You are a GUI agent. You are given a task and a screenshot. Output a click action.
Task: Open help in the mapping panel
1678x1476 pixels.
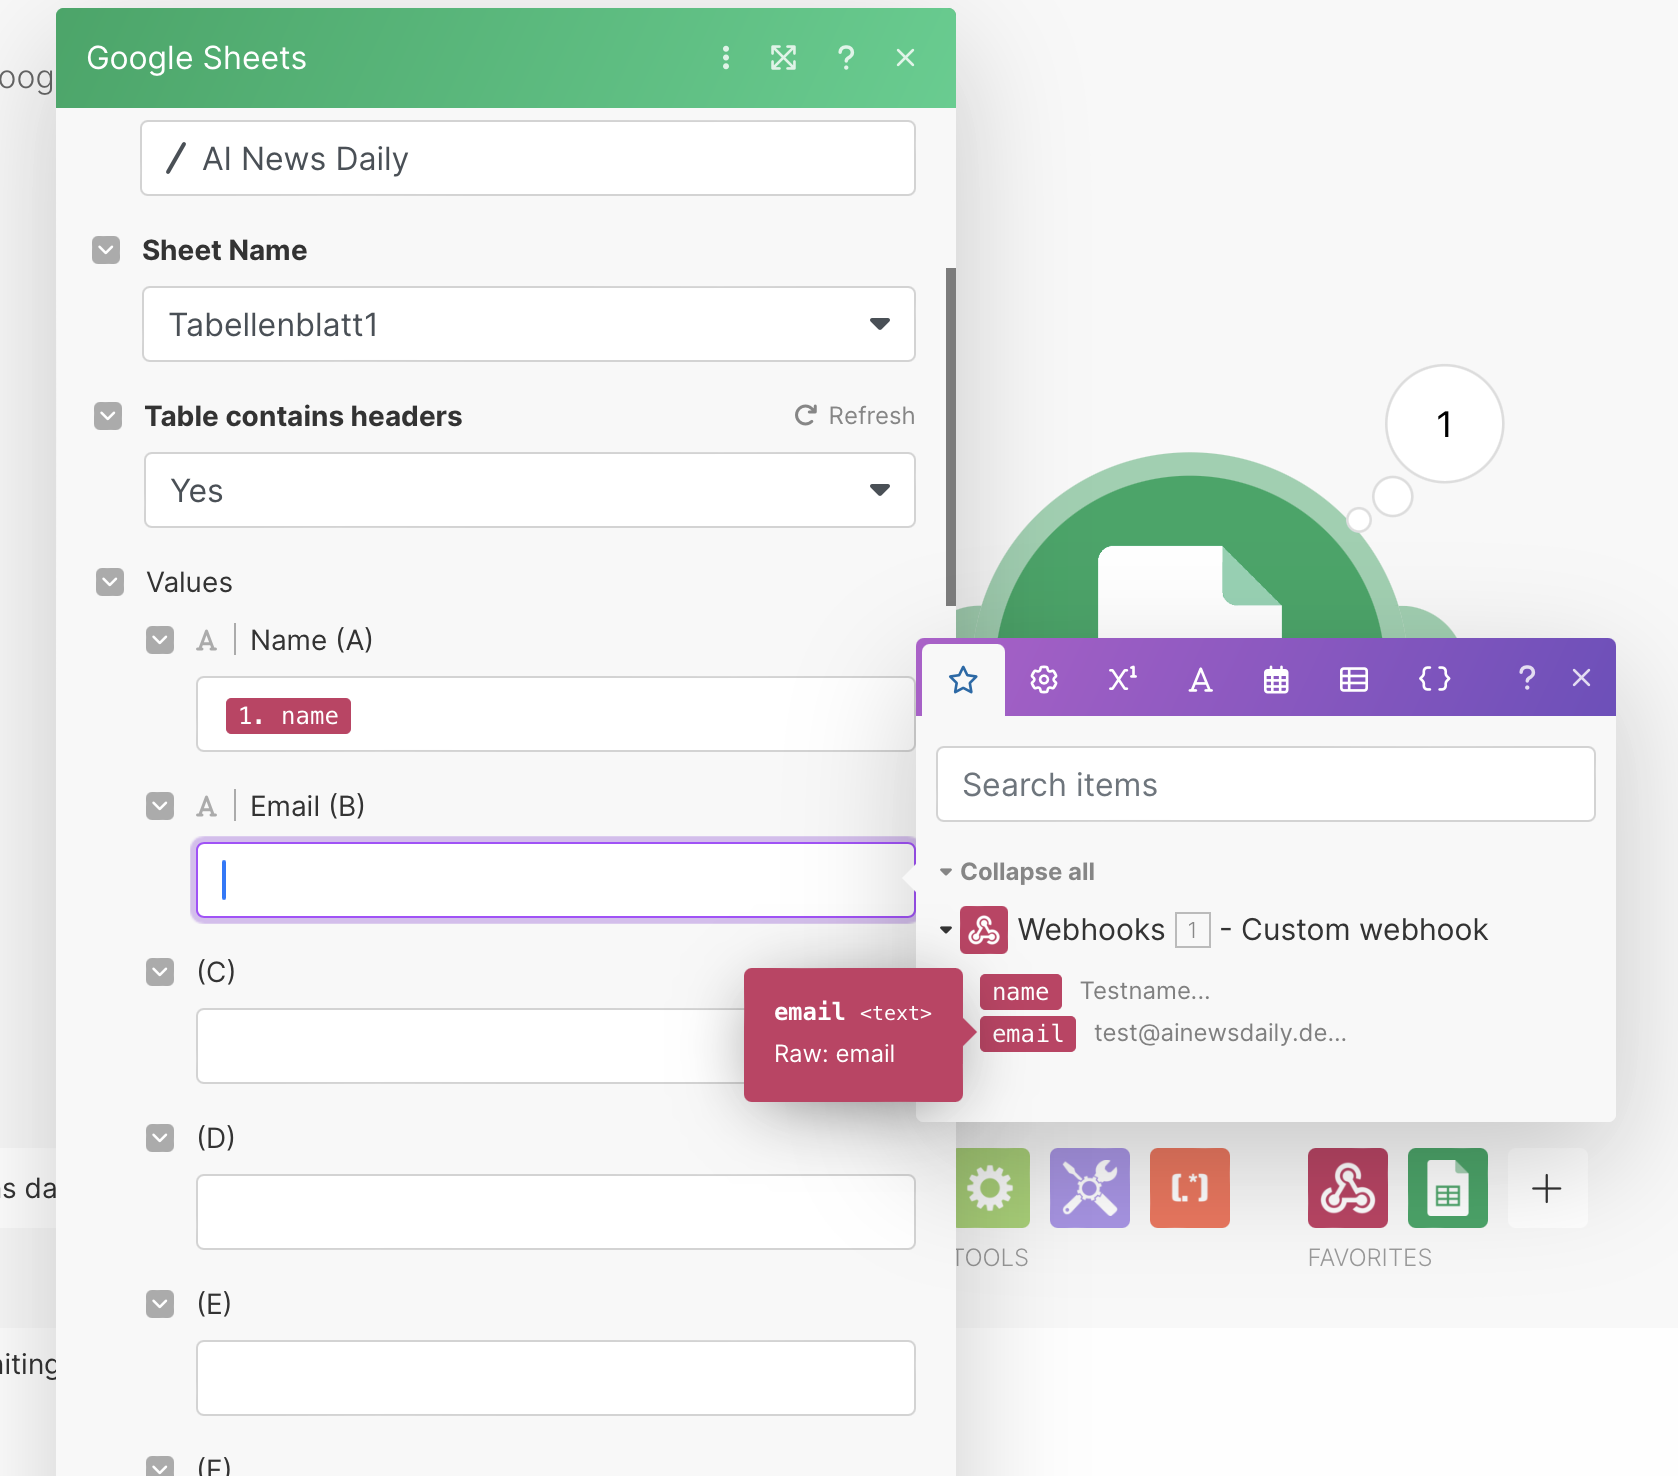tap(1526, 678)
